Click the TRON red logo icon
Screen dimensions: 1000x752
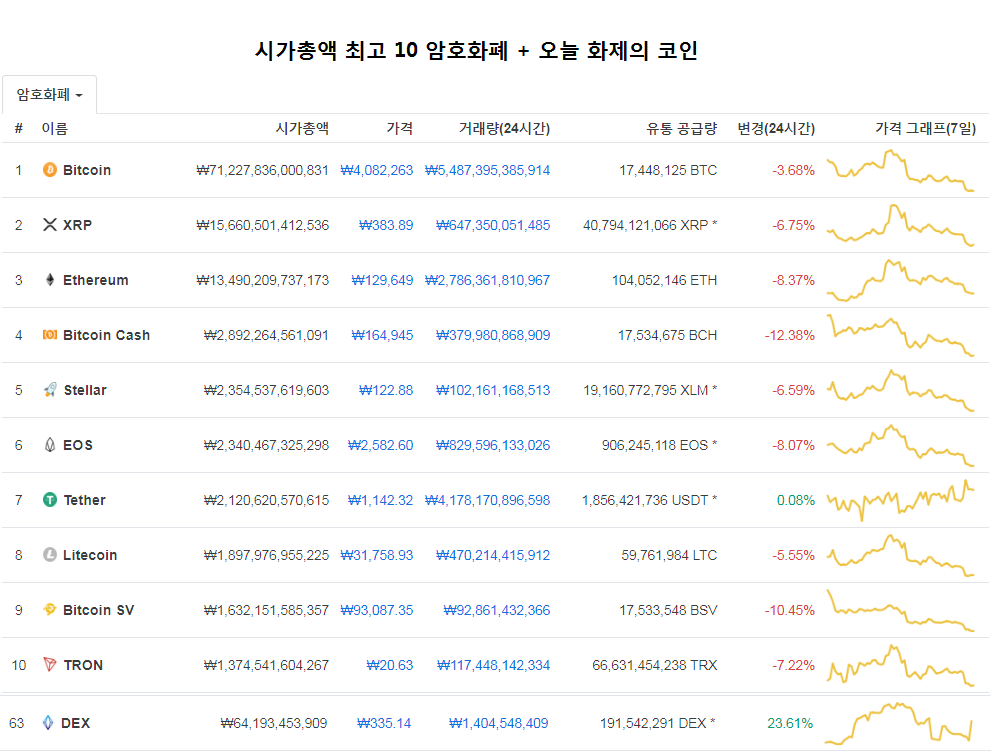50,665
